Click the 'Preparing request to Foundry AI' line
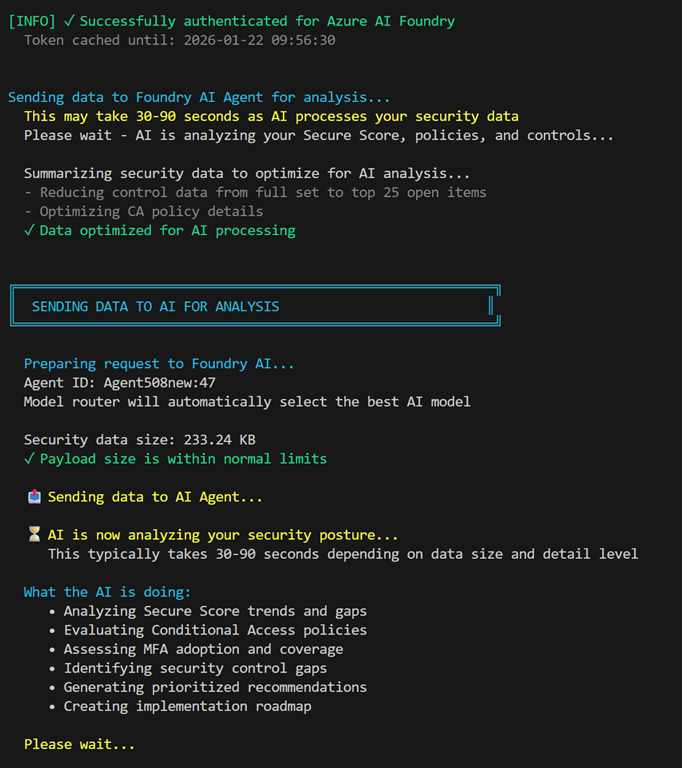The width and height of the screenshot is (682, 768). [159, 364]
